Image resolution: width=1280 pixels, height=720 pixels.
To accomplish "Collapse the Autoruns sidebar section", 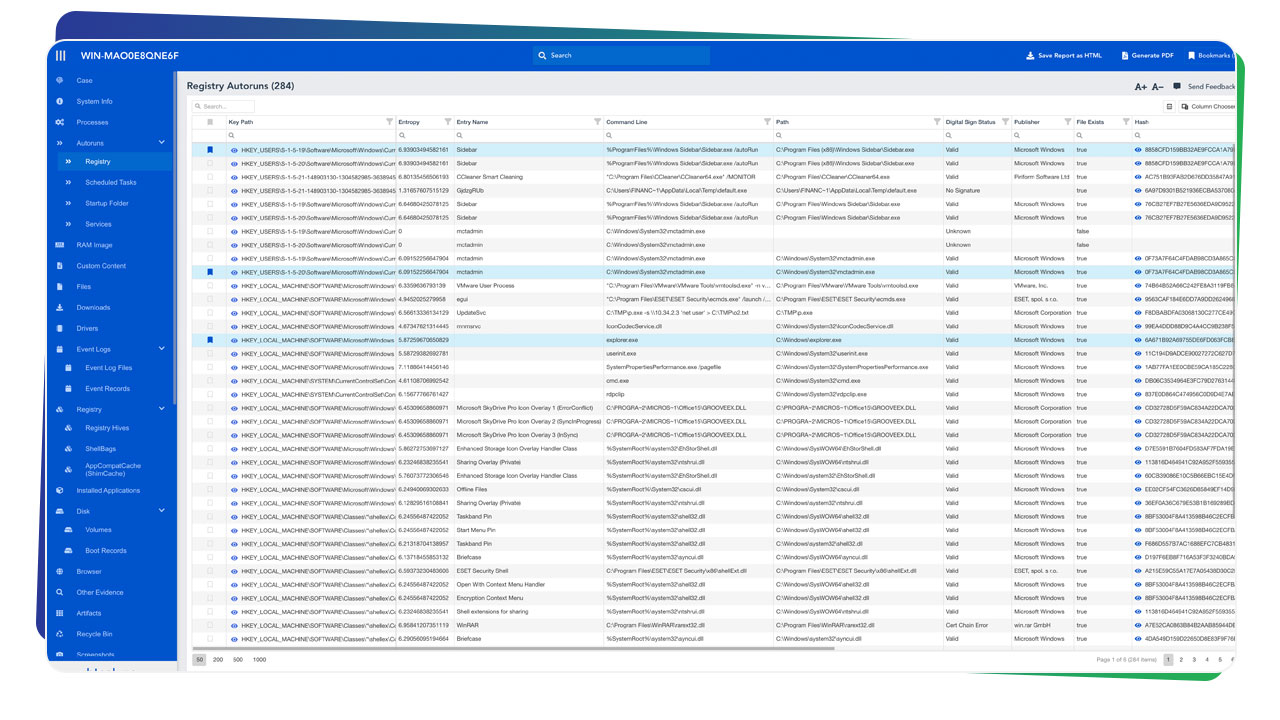I will click(x=162, y=143).
